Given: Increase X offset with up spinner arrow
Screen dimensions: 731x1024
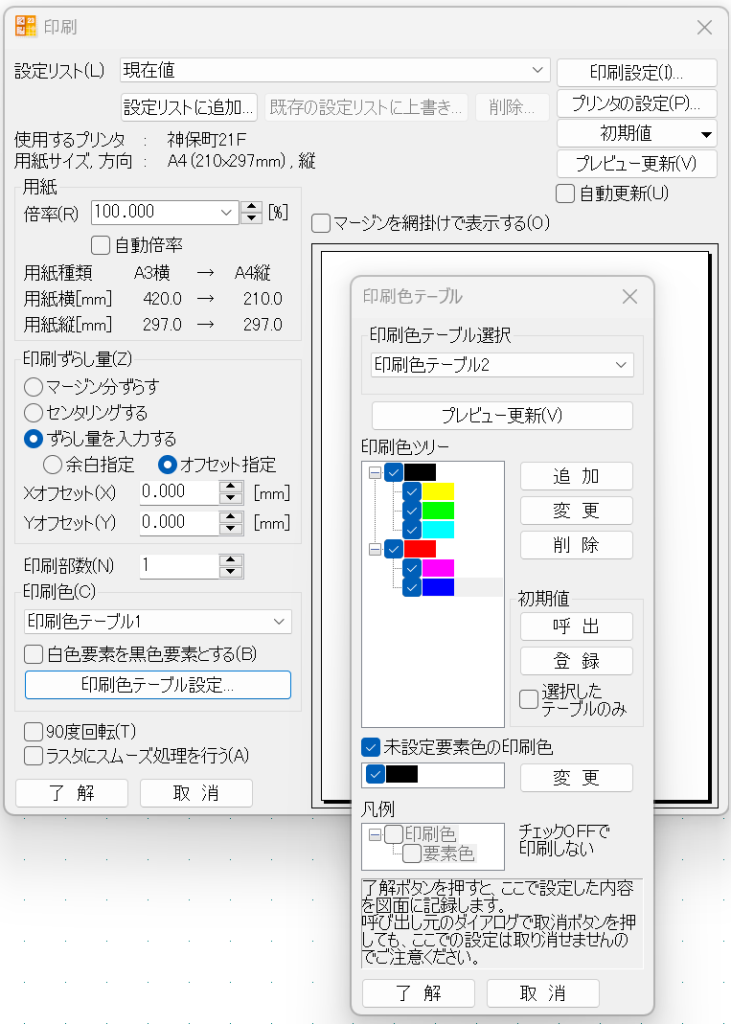Looking at the screenshot, I should coord(231,487).
